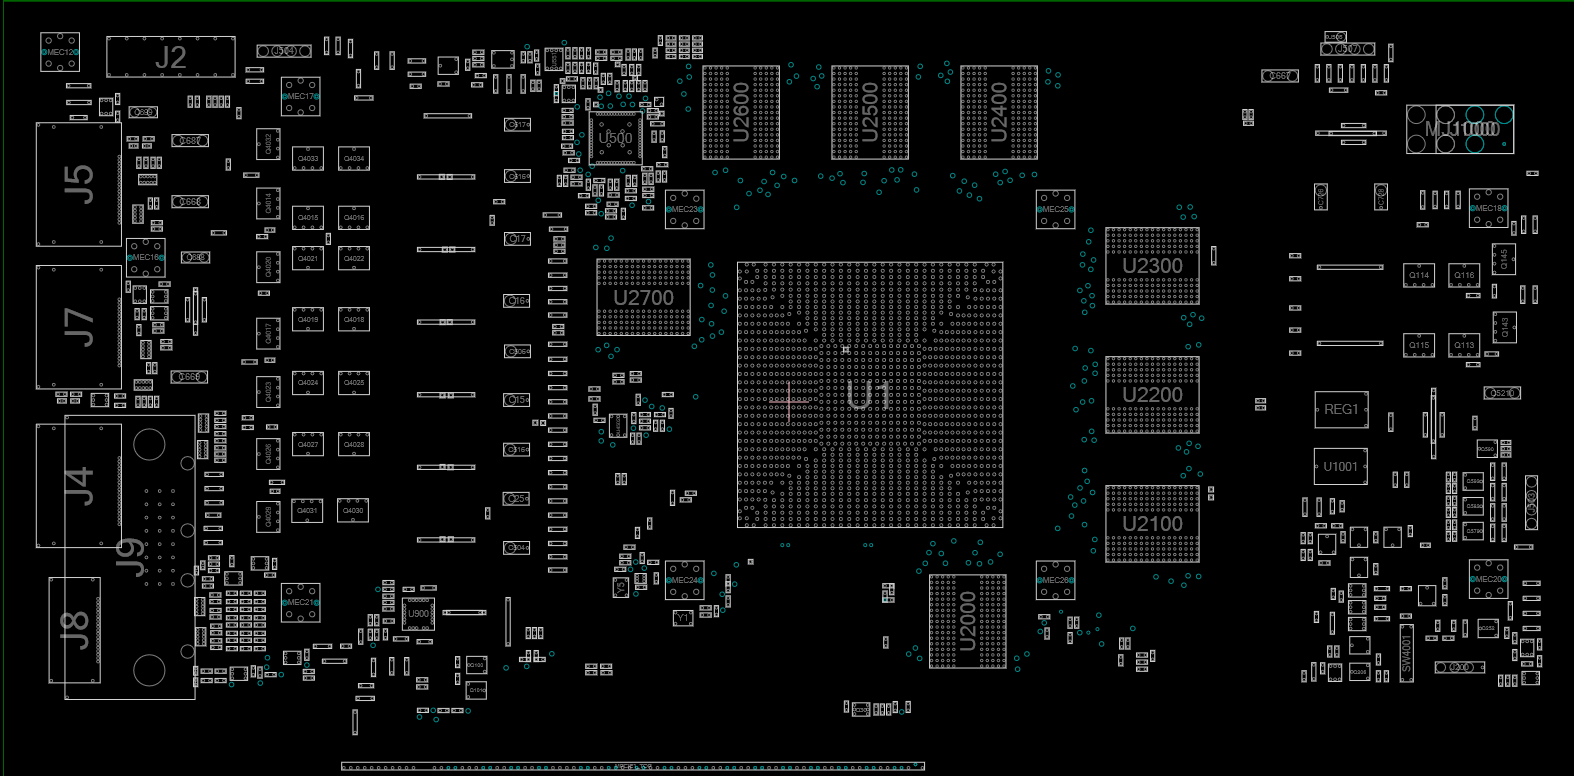1574x776 pixels.
Task: Pick the U2300 memory component
Action: tap(1152, 266)
